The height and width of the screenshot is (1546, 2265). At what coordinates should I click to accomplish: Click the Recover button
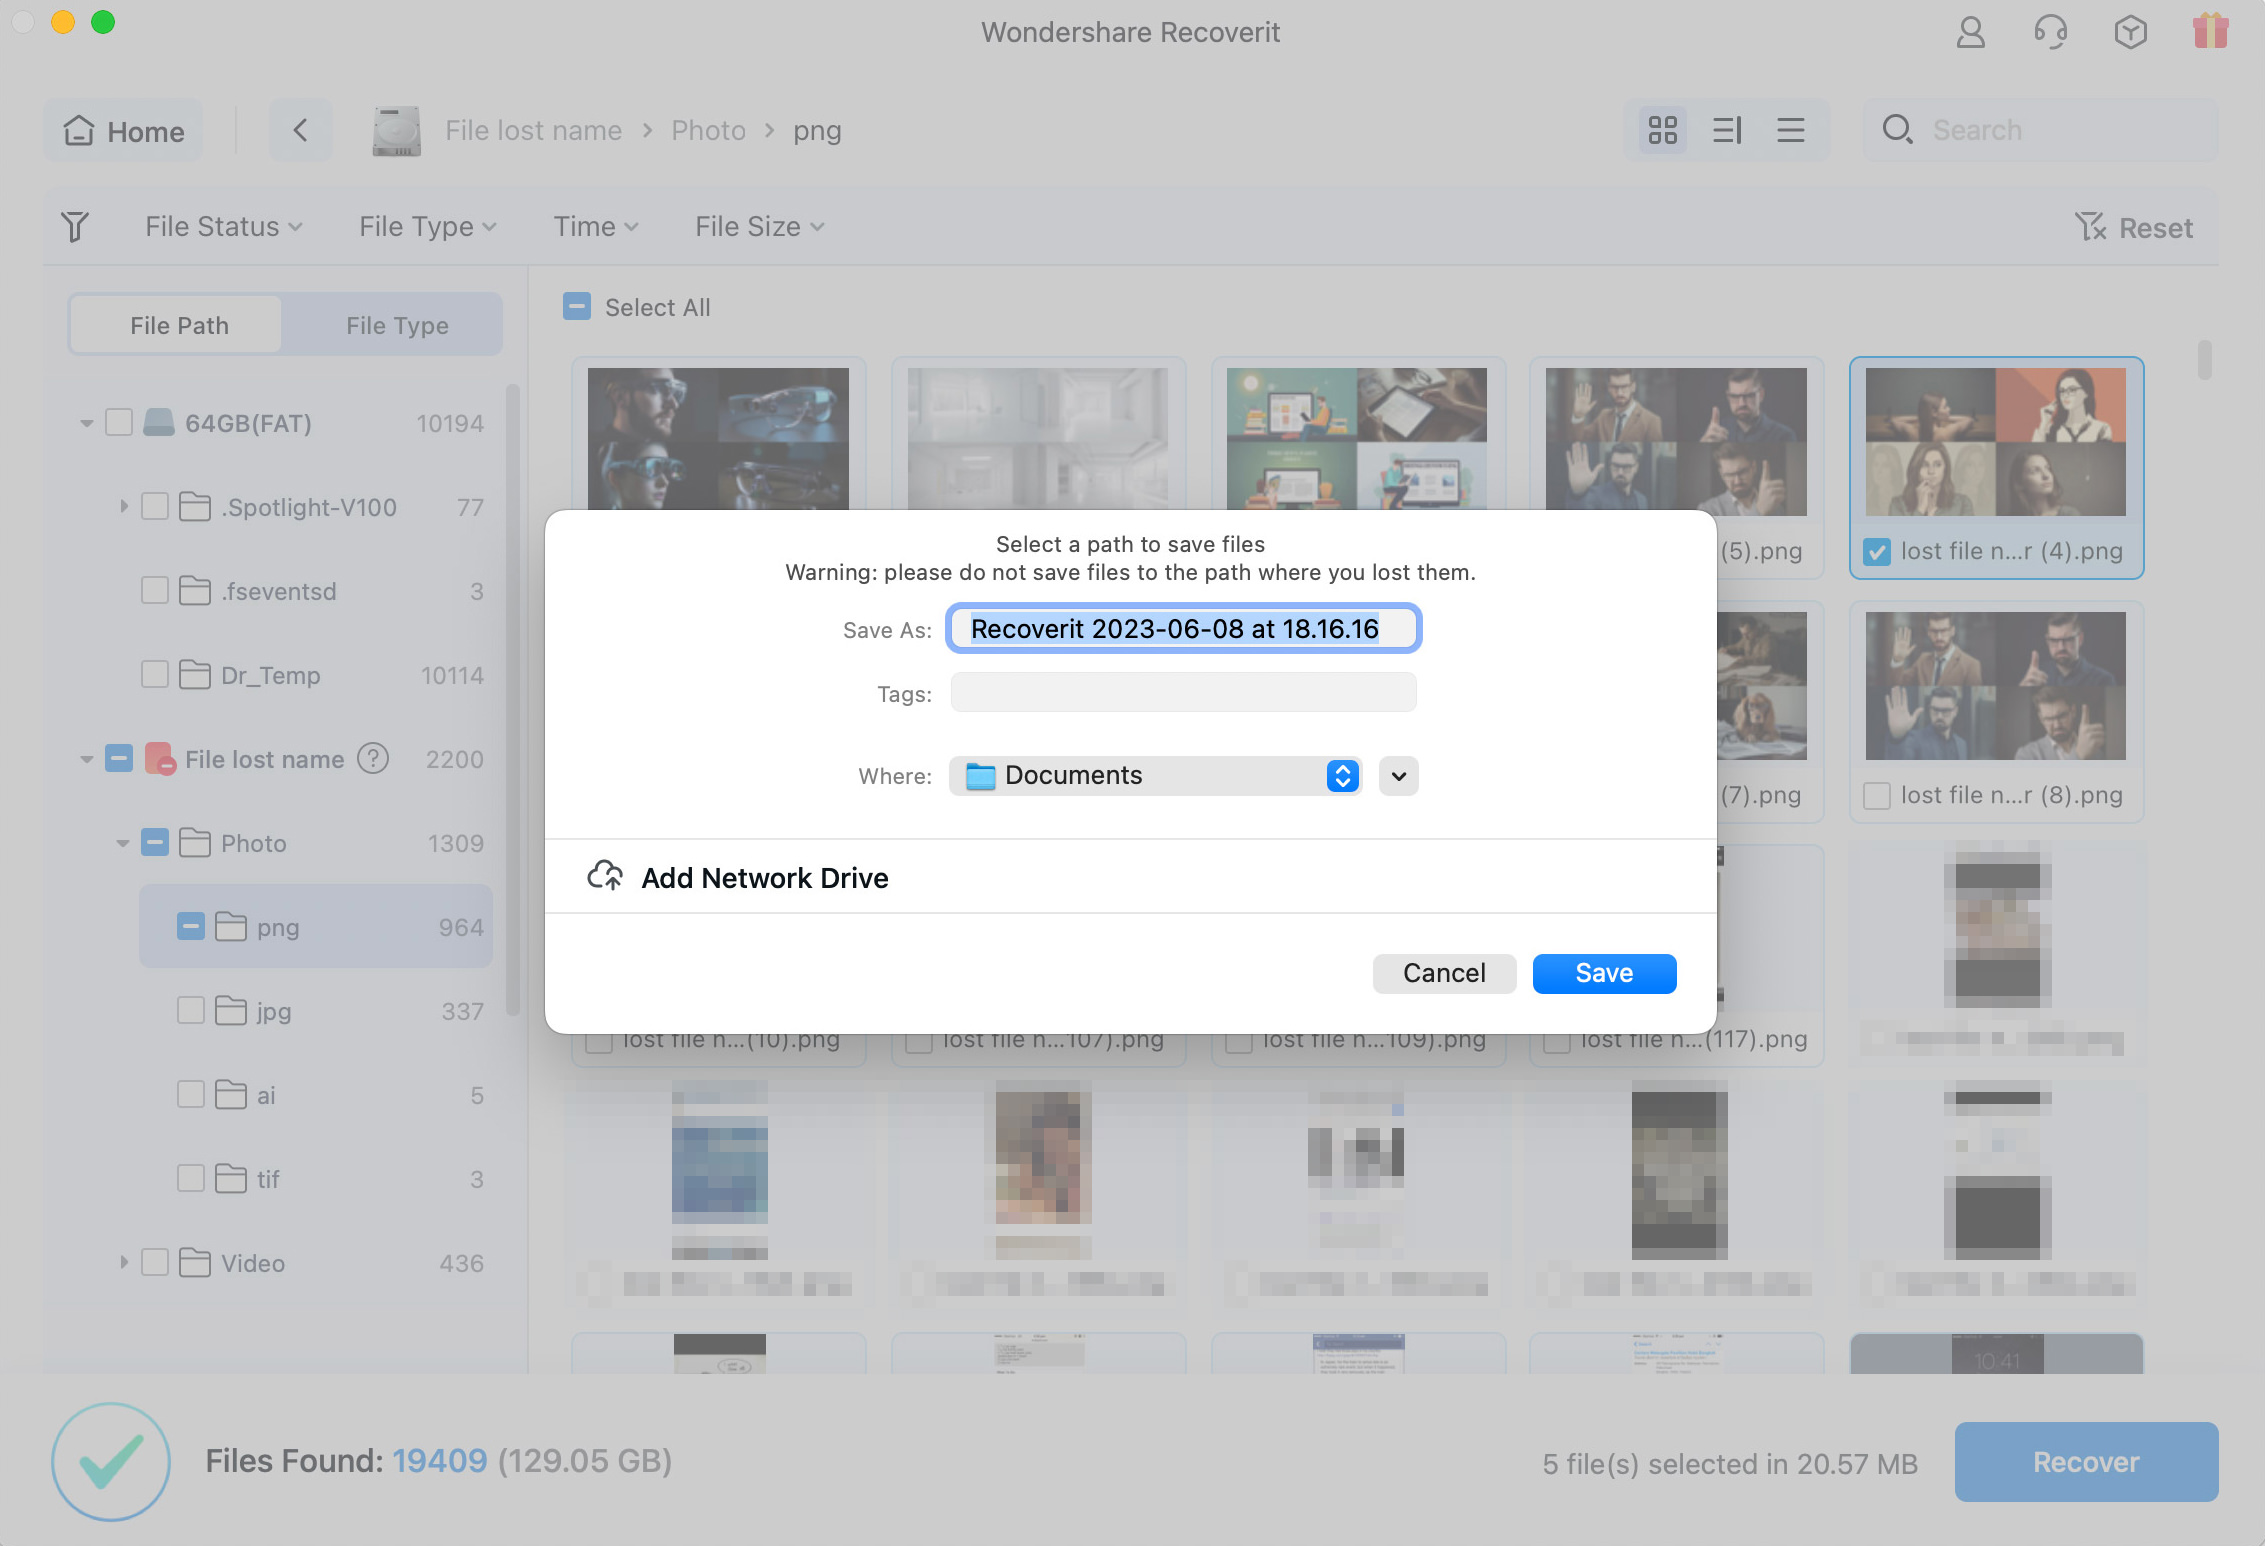click(2086, 1462)
